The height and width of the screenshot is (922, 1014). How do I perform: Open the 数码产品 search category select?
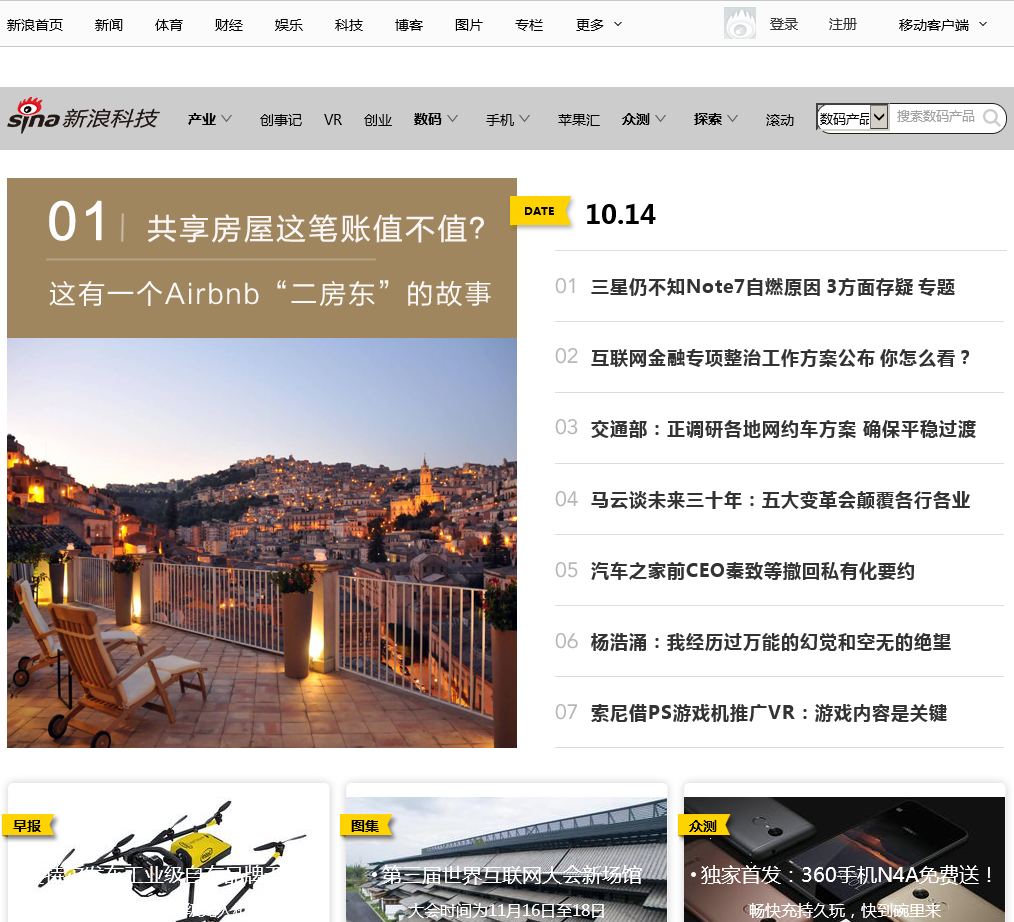(852, 118)
